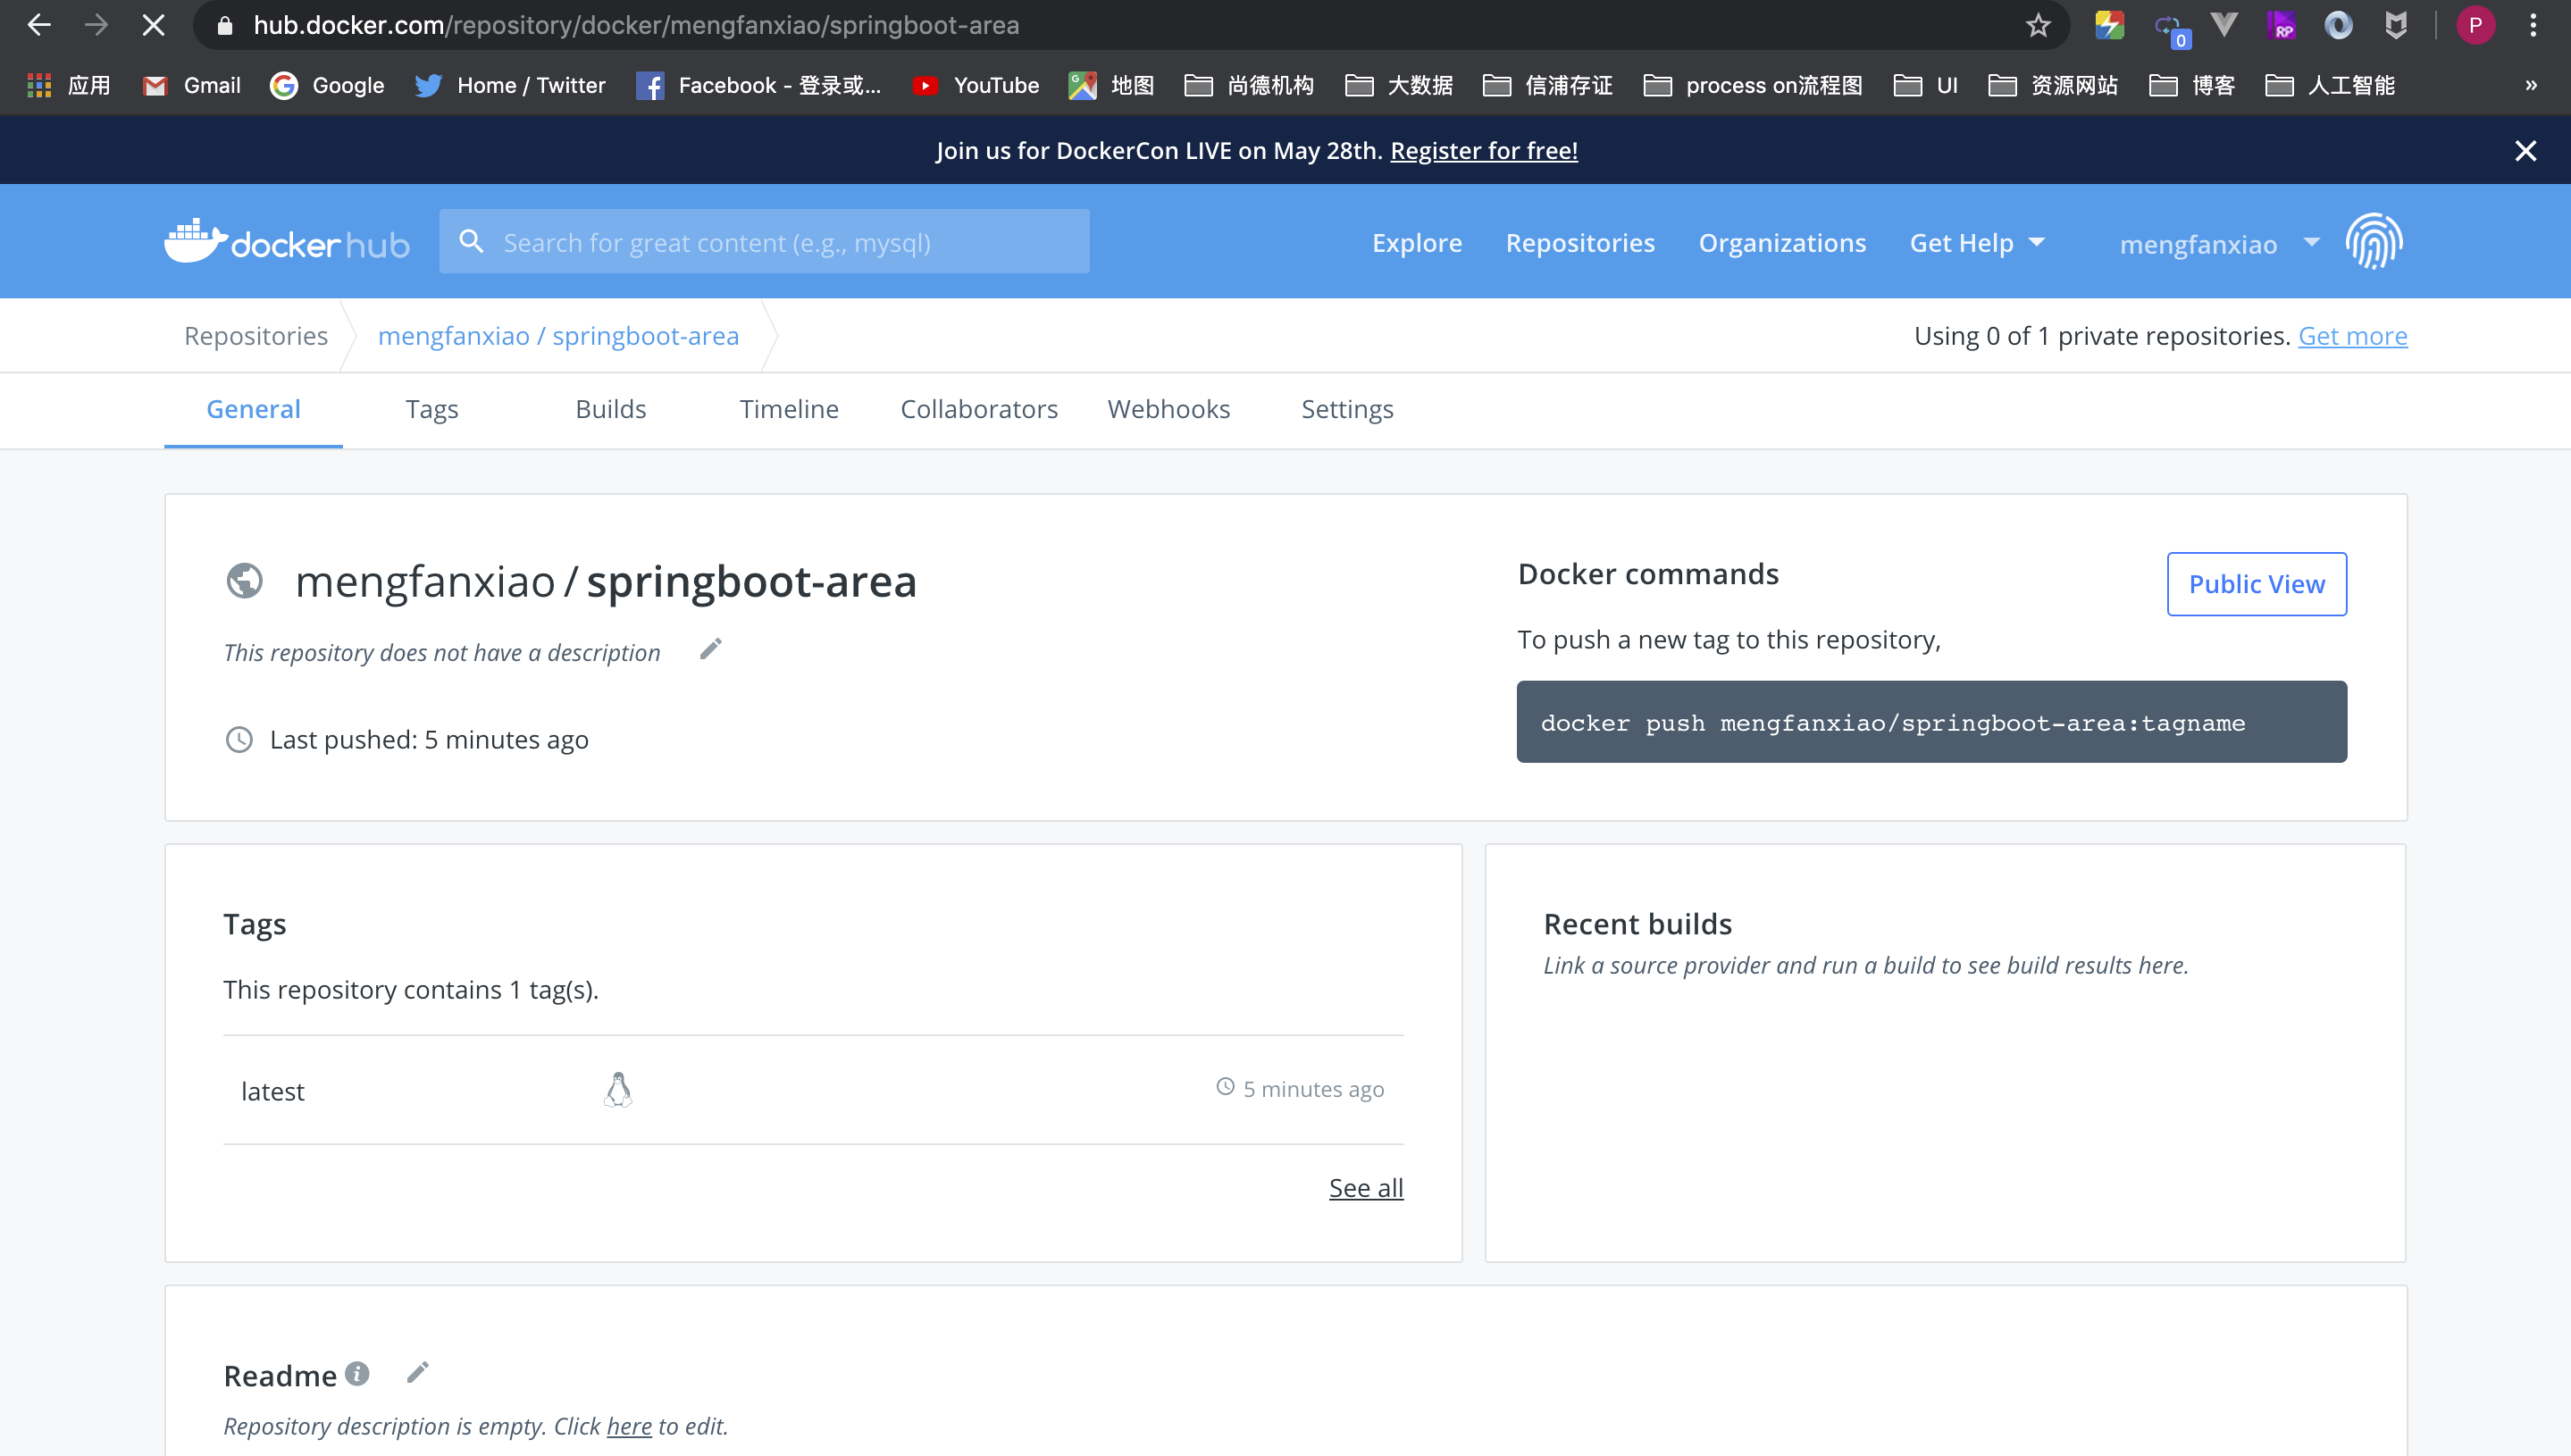Stop page loading in the browser toolbar
This screenshot has width=2571, height=1456.
pos(153,25)
